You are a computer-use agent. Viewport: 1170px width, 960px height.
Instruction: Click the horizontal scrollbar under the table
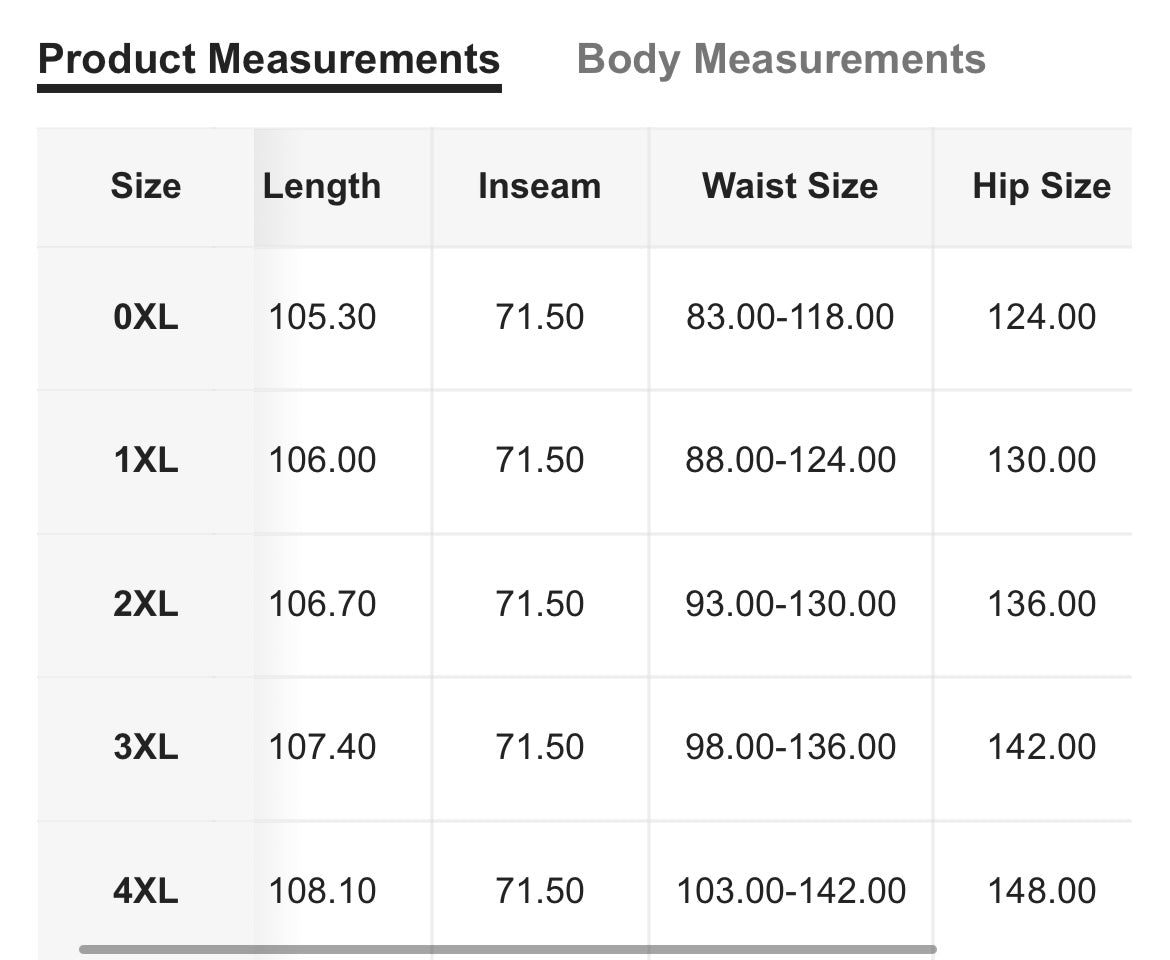tap(507, 950)
